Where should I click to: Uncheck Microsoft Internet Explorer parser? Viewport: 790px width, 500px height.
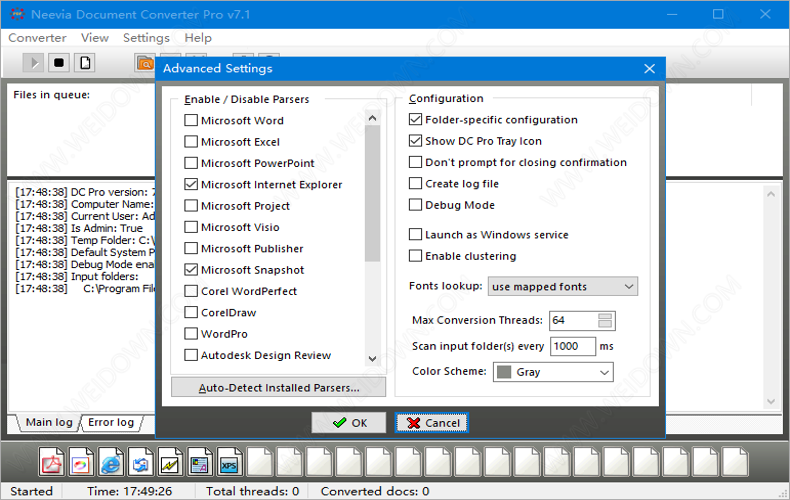coord(191,184)
